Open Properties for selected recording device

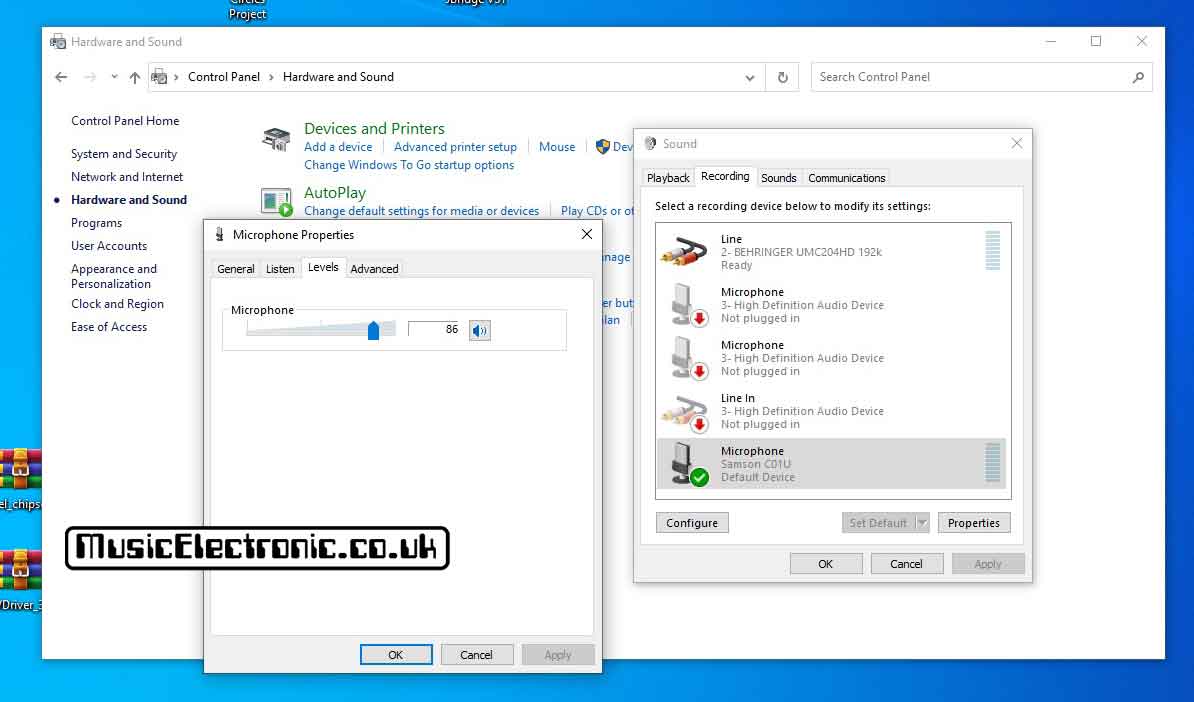coord(974,523)
